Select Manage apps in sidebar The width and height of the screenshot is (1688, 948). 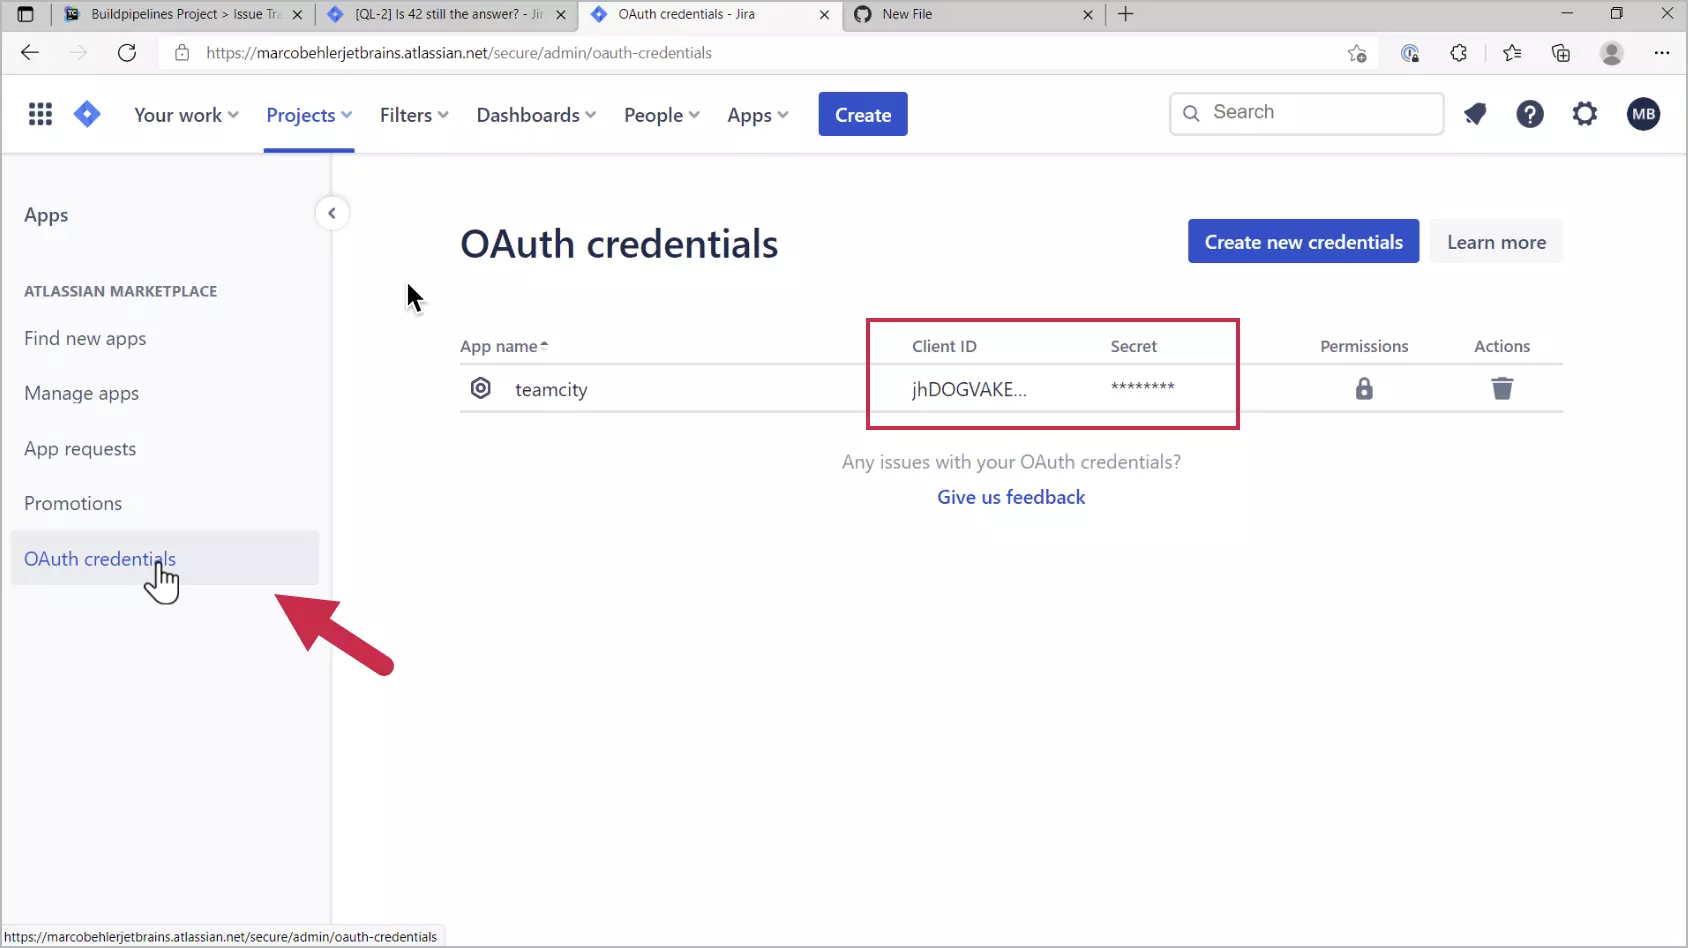(82, 394)
